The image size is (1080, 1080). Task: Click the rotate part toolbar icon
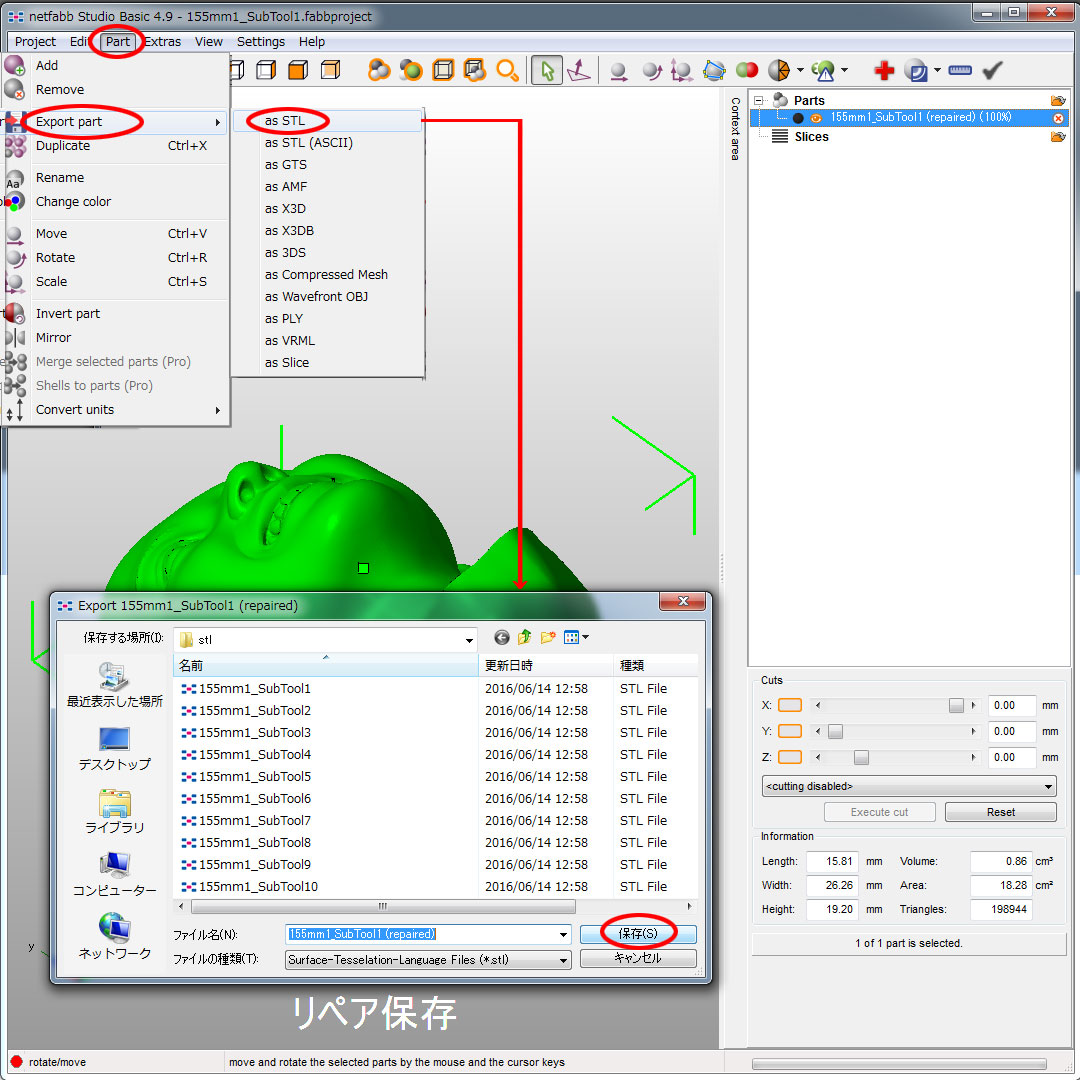click(x=652, y=70)
